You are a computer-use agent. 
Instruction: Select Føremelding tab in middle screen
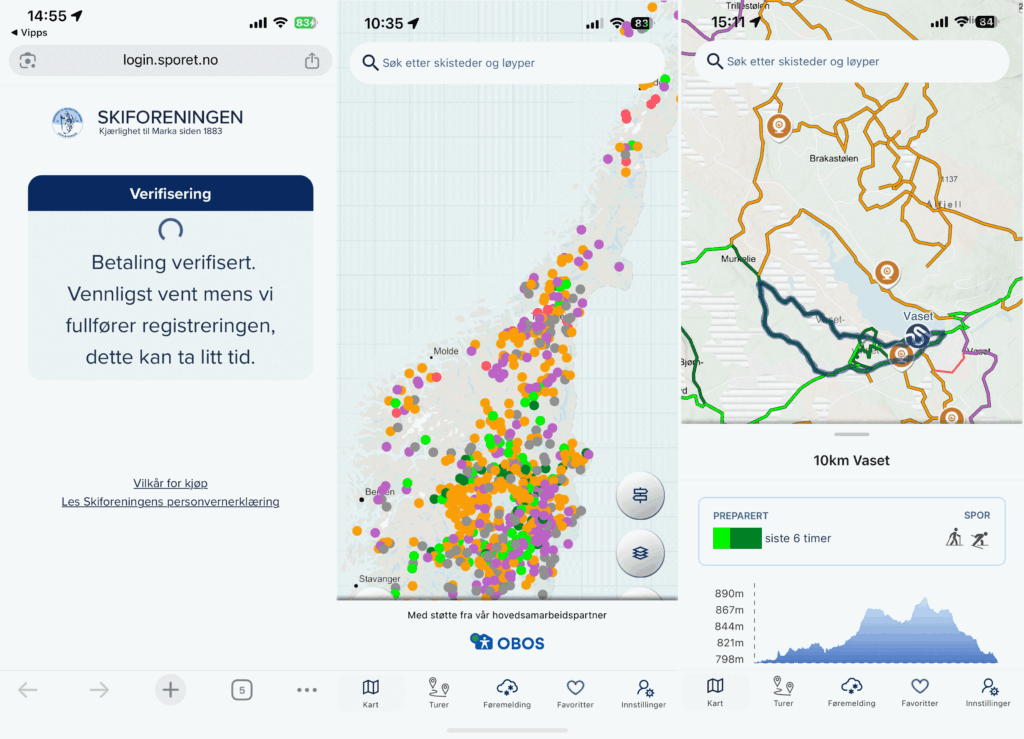507,693
